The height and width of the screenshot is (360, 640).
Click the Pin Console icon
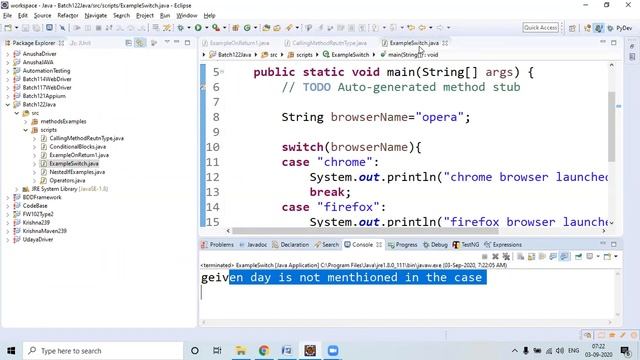[578, 256]
